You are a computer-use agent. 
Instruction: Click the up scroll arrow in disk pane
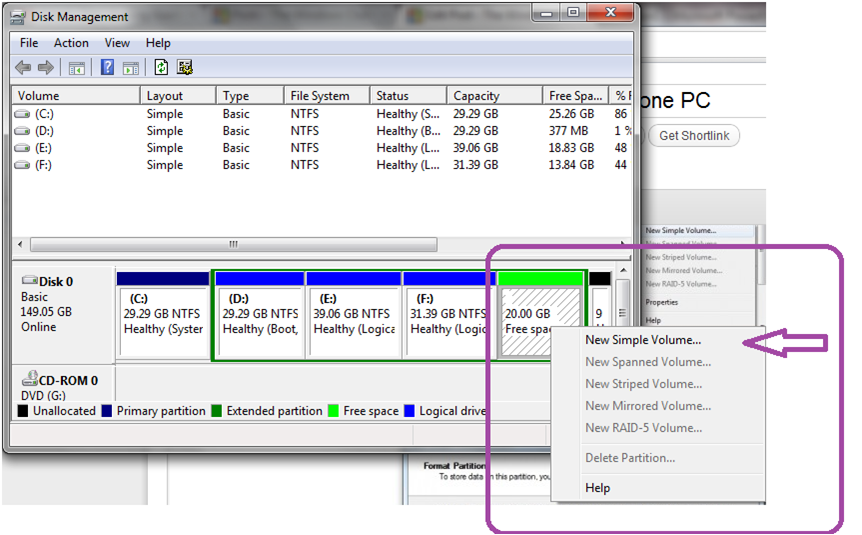click(623, 271)
